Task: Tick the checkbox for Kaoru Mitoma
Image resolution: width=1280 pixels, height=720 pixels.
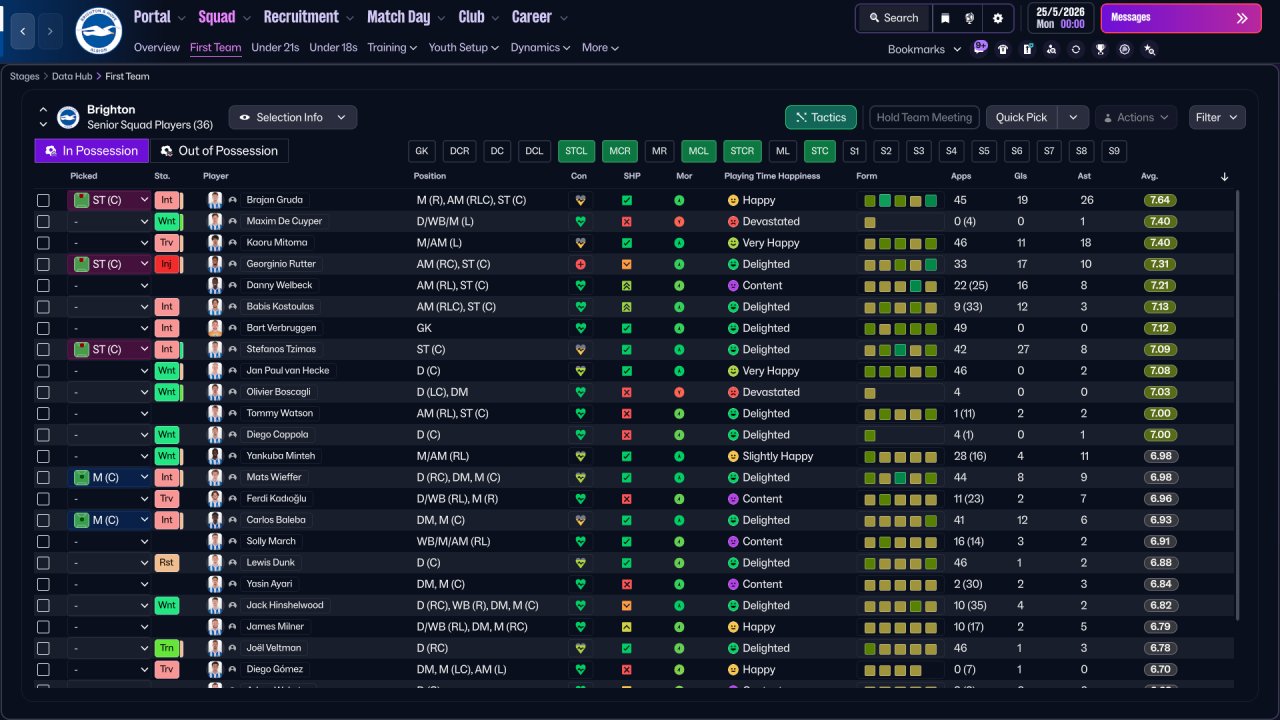Action: click(43, 243)
